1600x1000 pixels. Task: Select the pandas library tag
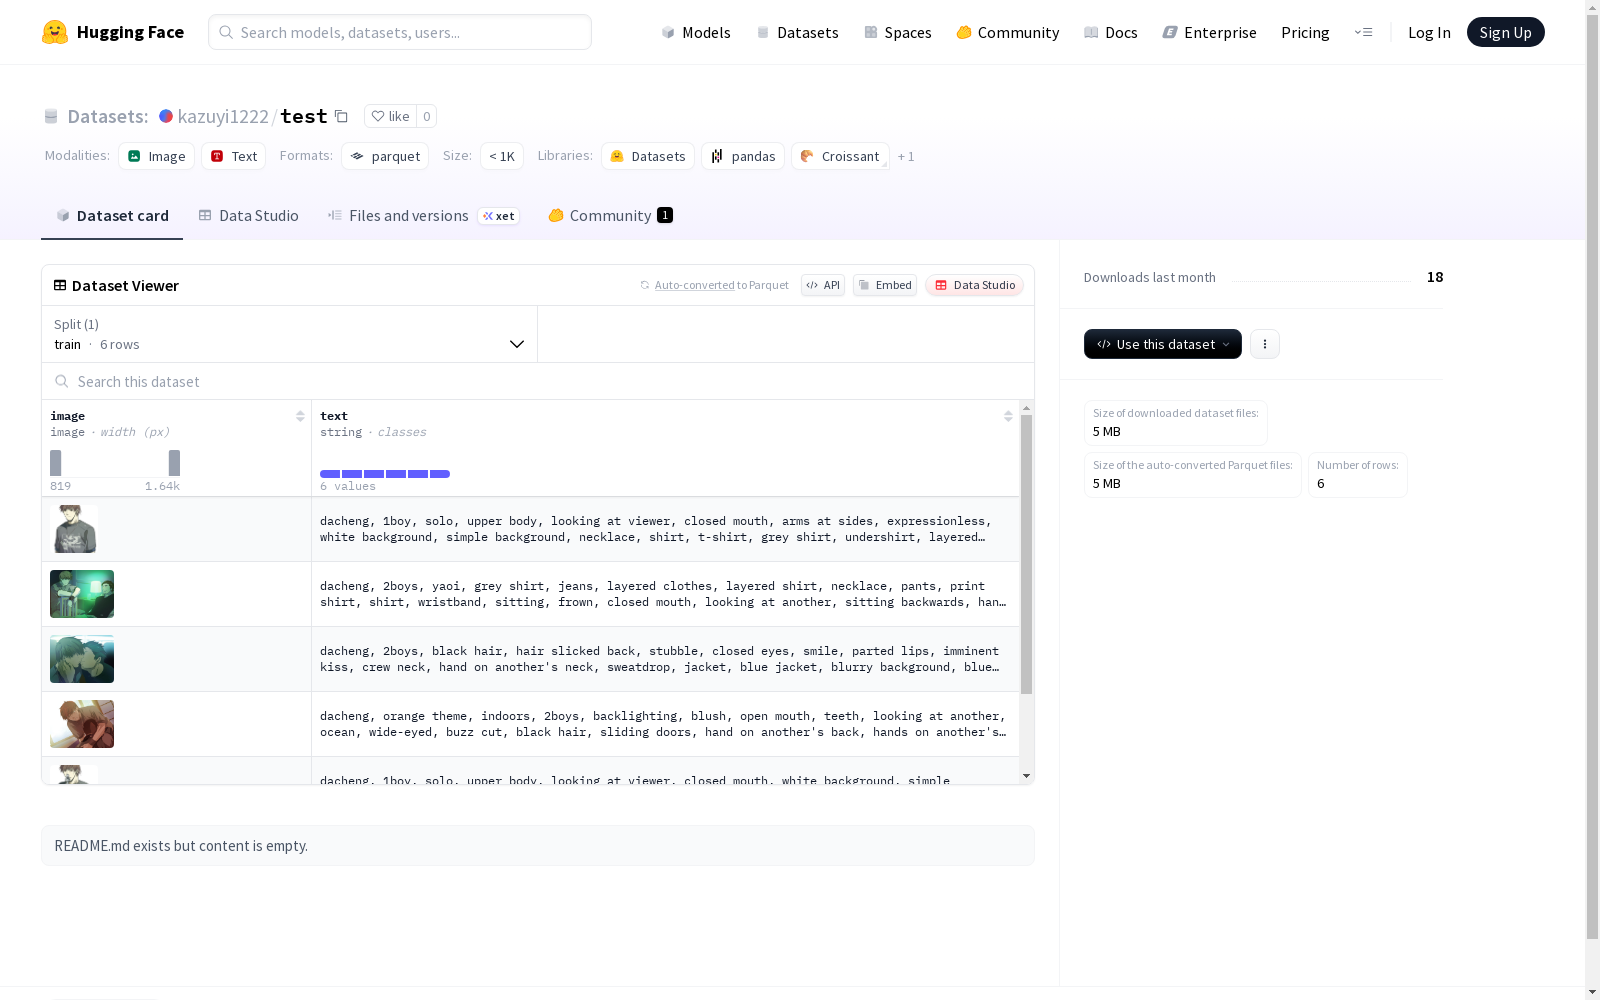pos(743,156)
